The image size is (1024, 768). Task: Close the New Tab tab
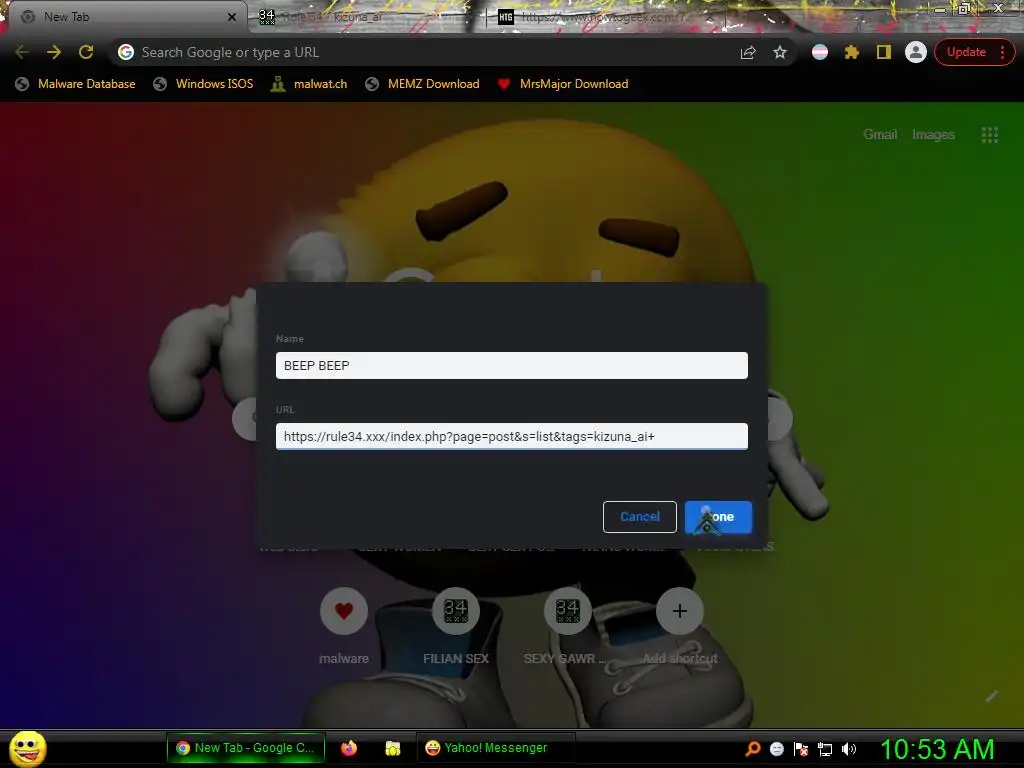coord(232,17)
